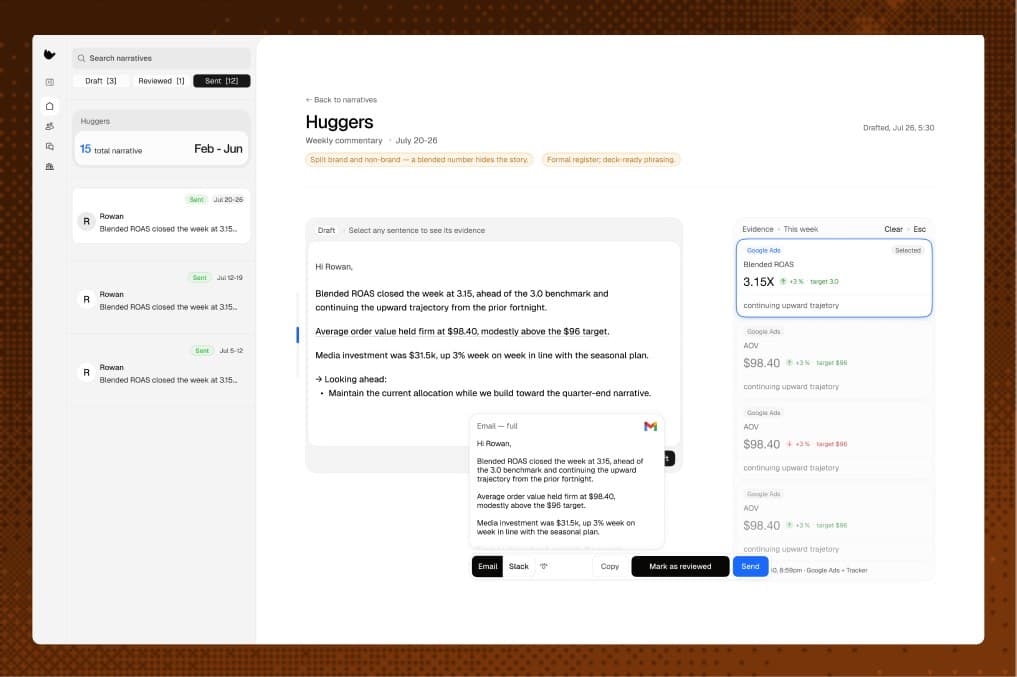Select the second evidence card, AOV $98.40
This screenshot has height=677, width=1017.
point(834,359)
